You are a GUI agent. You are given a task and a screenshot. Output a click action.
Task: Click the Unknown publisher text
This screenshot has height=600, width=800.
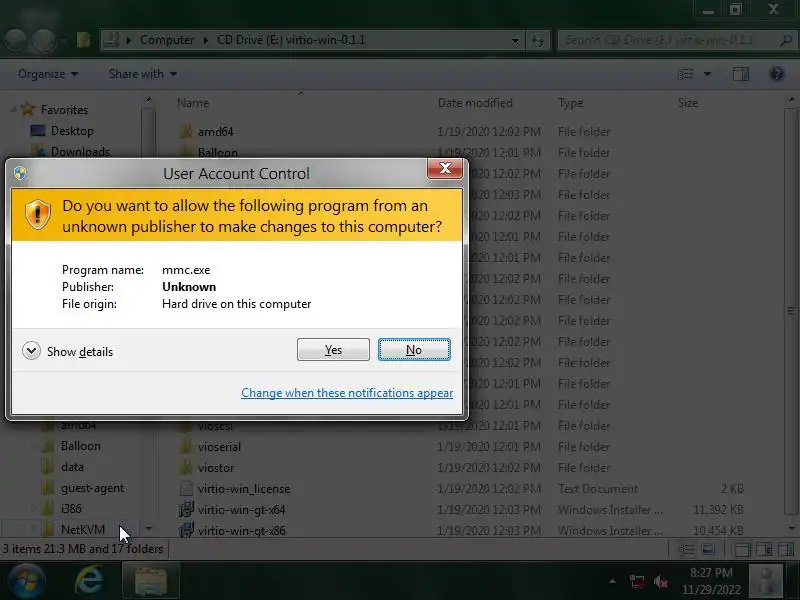pyautogui.click(x=189, y=287)
